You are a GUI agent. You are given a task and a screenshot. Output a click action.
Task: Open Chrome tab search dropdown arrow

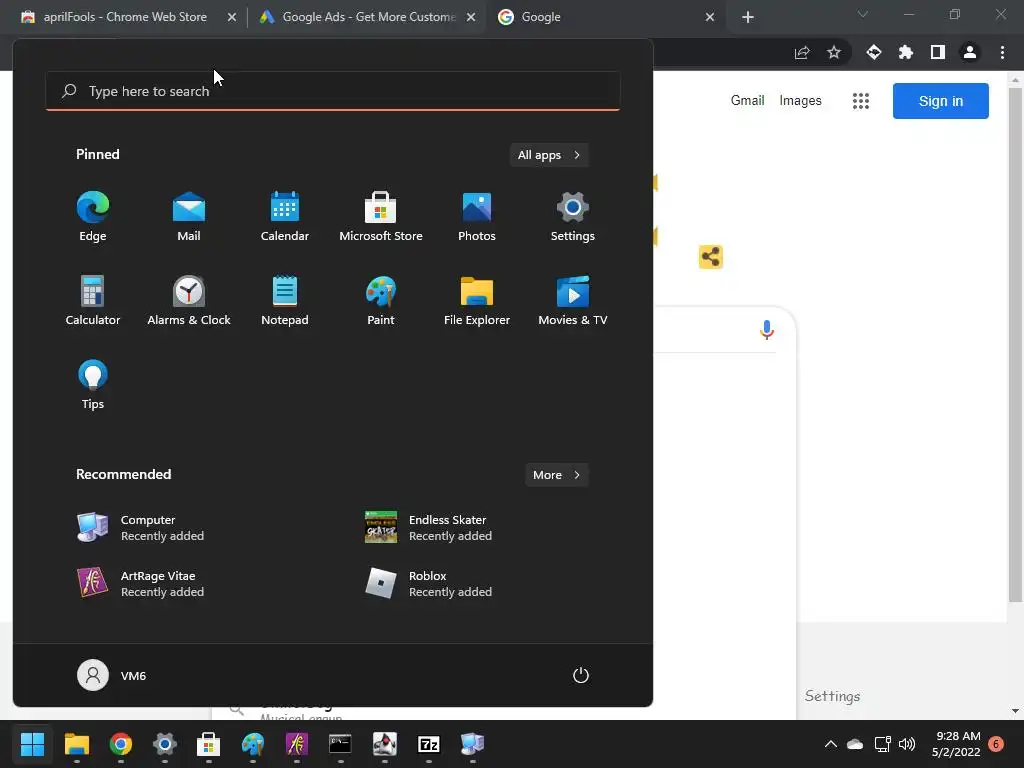863,14
